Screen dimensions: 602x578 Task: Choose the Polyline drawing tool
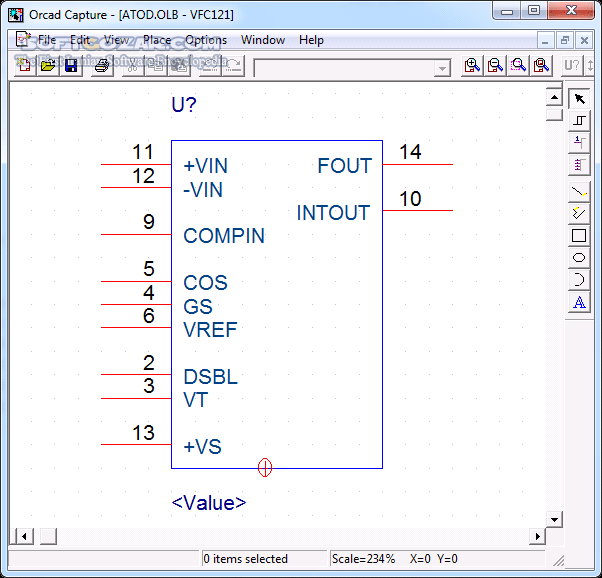579,213
